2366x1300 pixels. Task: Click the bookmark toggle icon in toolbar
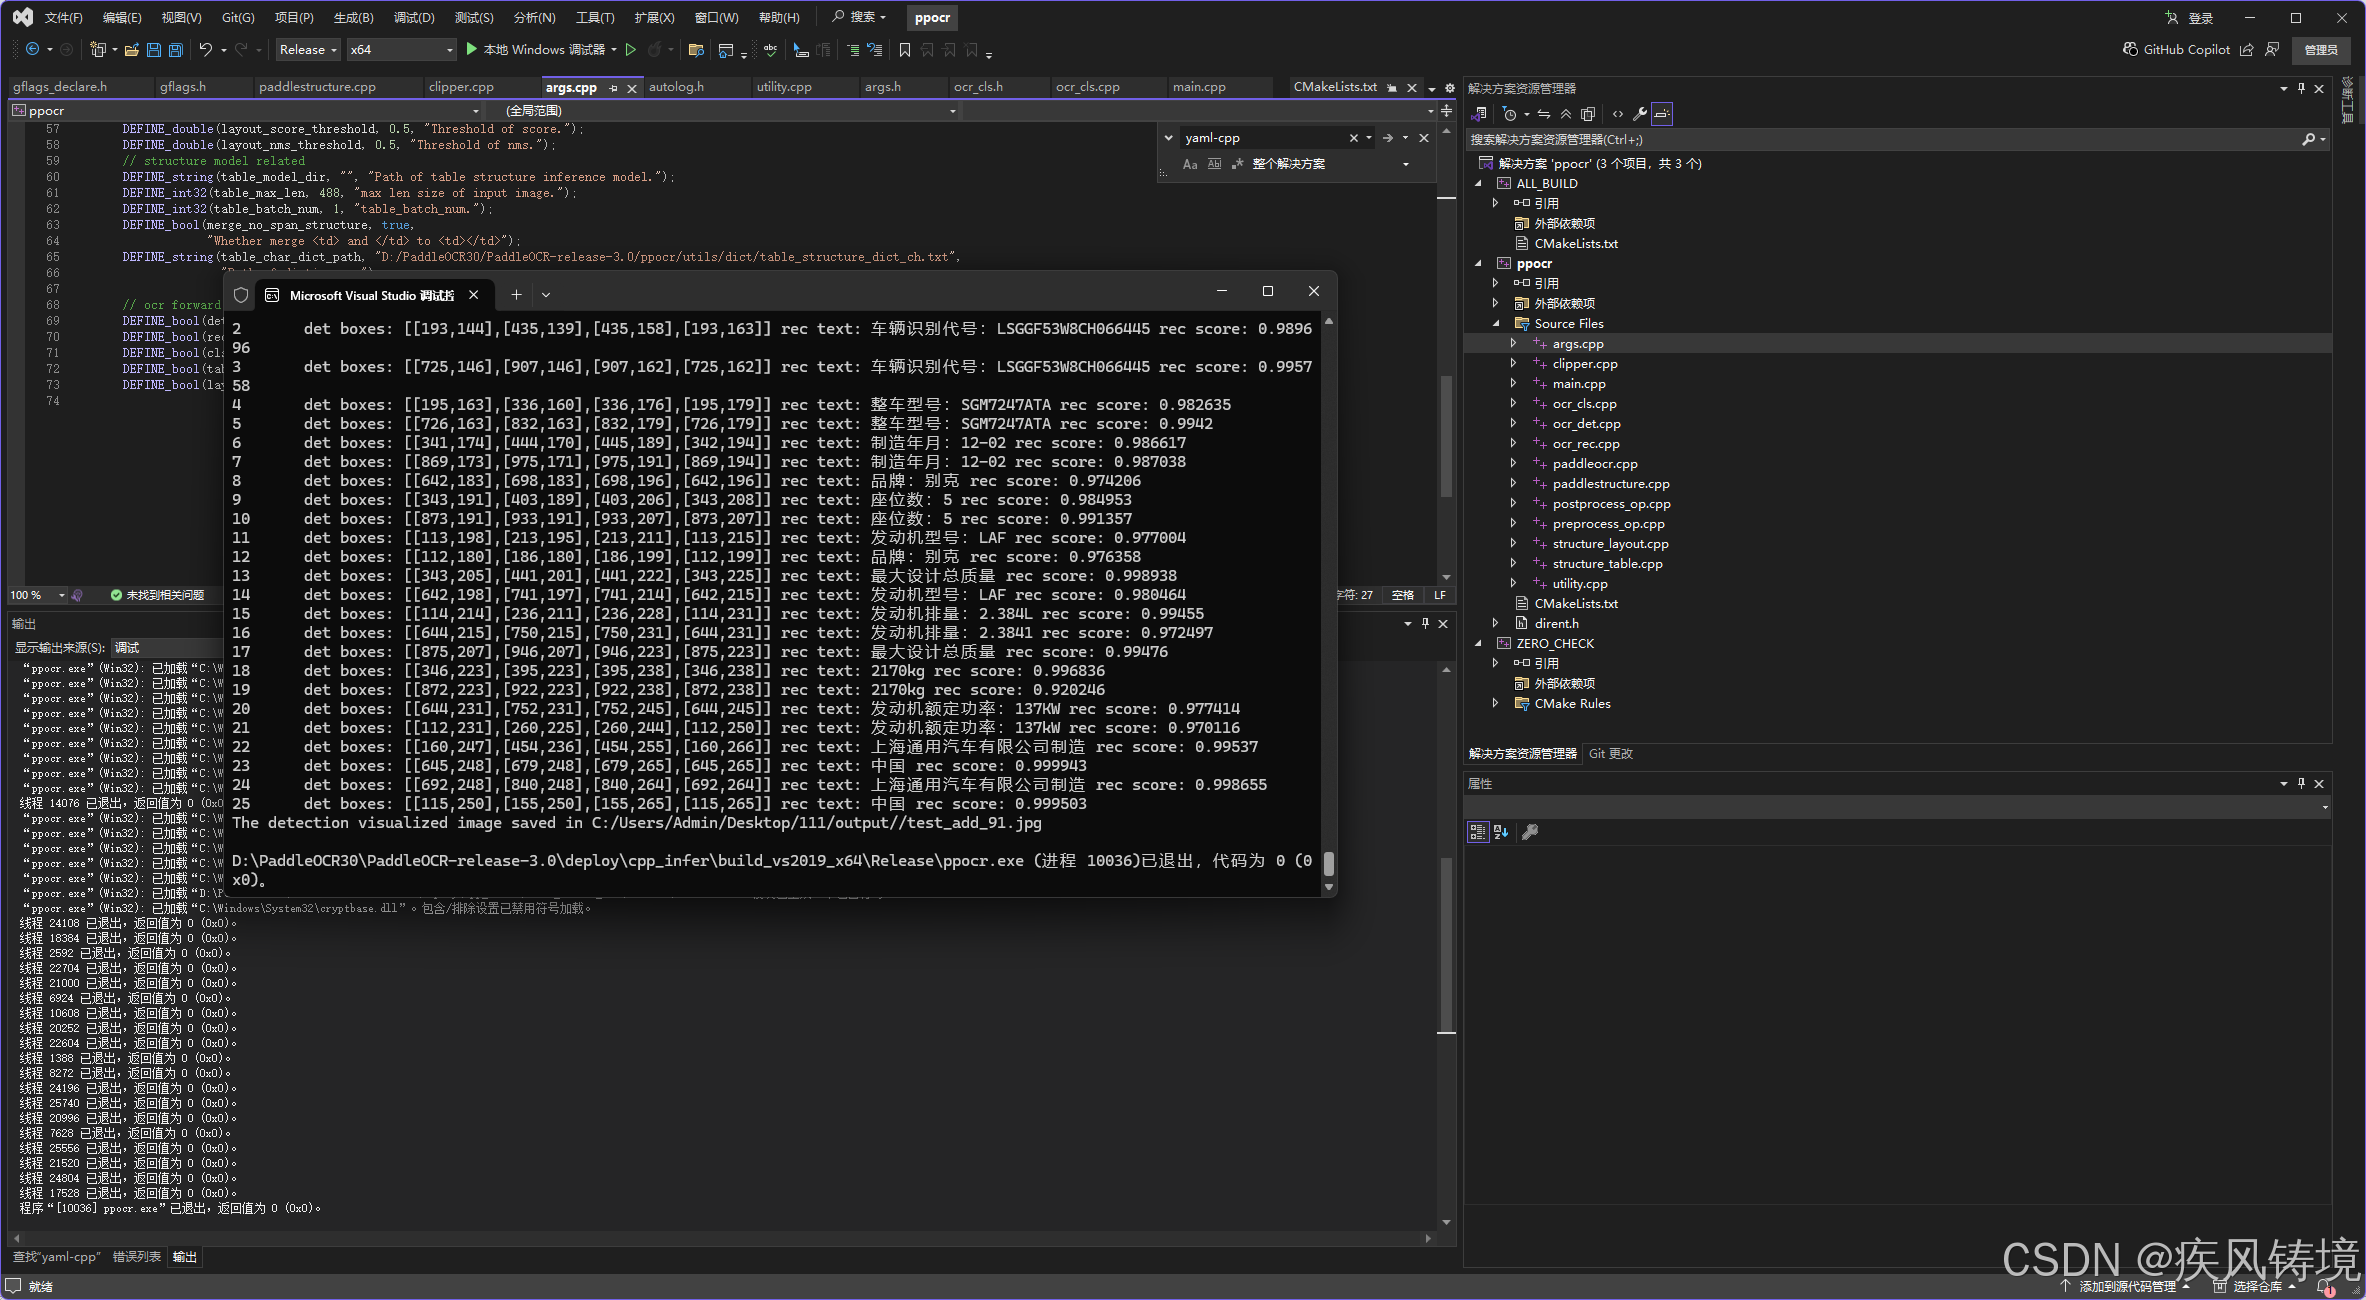tap(904, 50)
